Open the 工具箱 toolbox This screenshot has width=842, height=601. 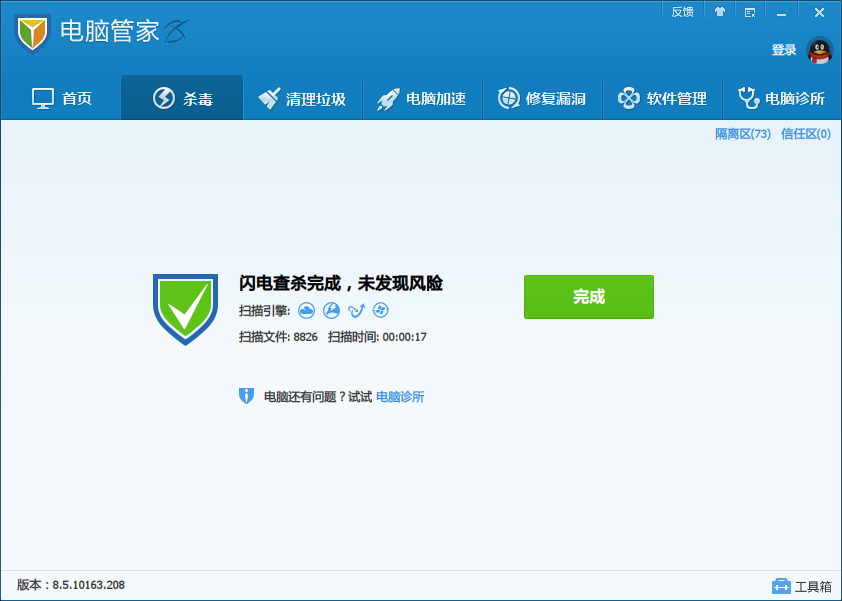tap(801, 586)
